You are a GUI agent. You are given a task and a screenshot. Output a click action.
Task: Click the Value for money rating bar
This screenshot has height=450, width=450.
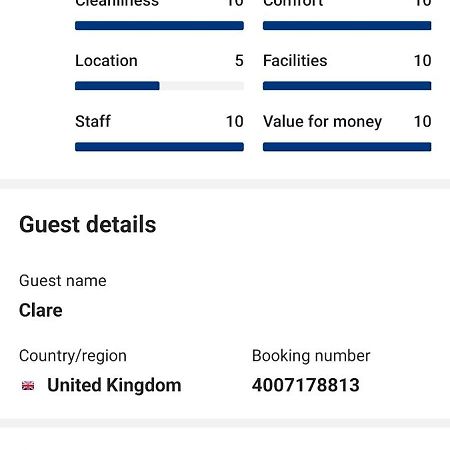point(347,147)
